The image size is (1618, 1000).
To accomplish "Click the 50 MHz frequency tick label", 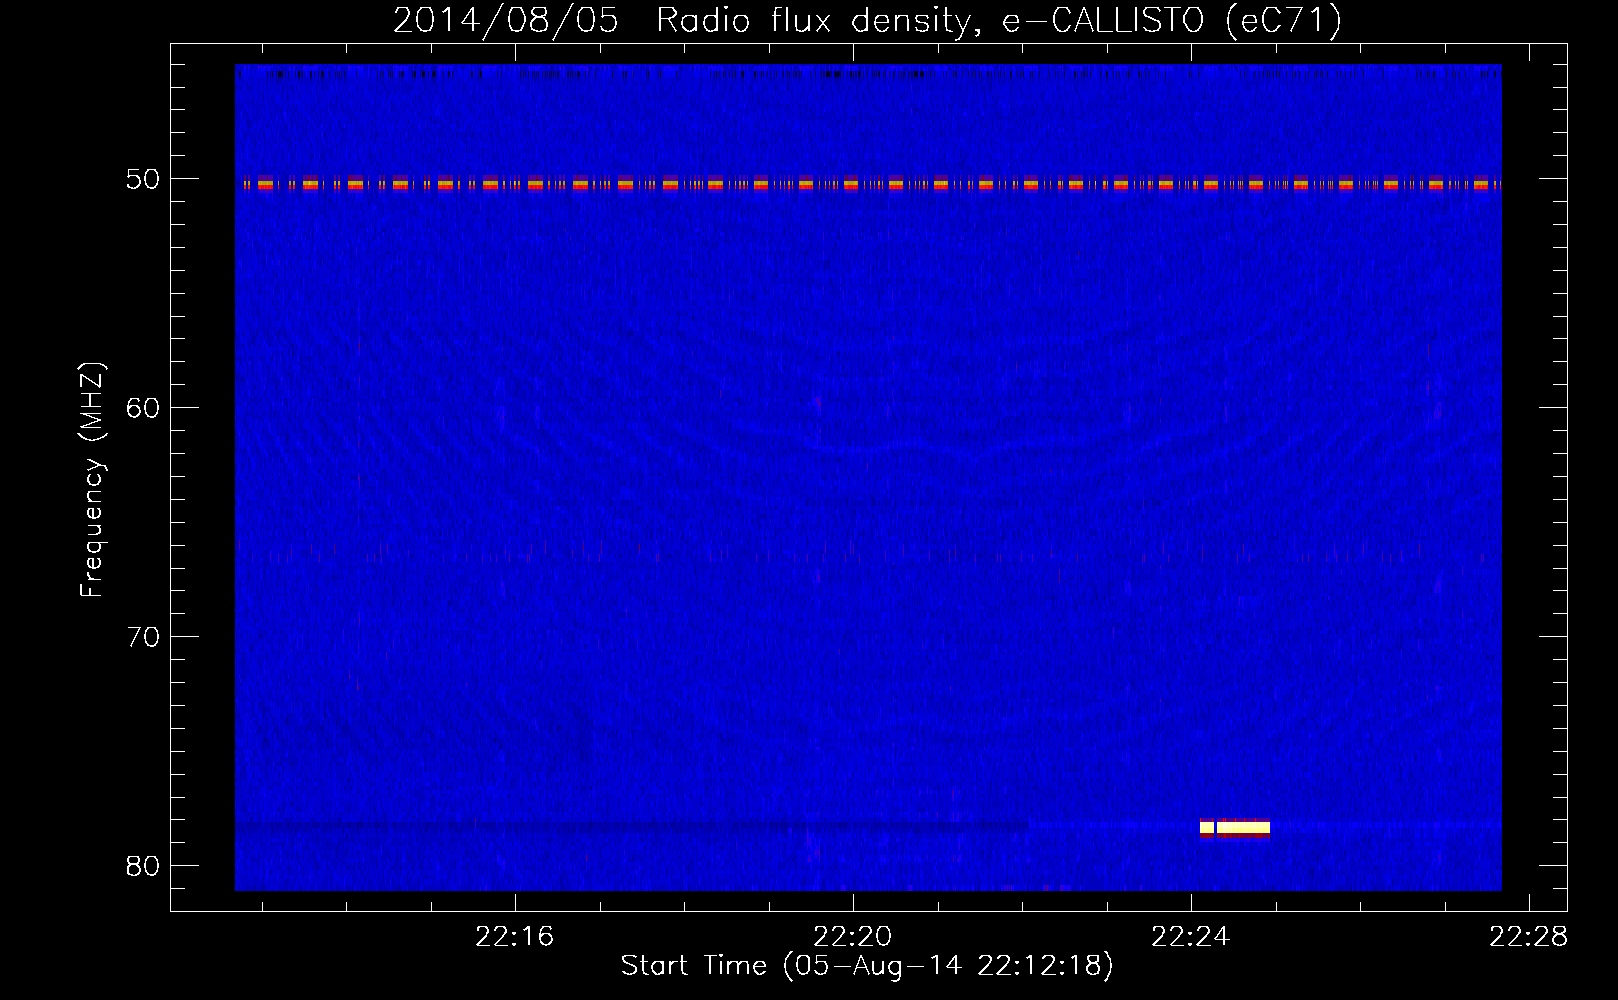I will point(143,179).
